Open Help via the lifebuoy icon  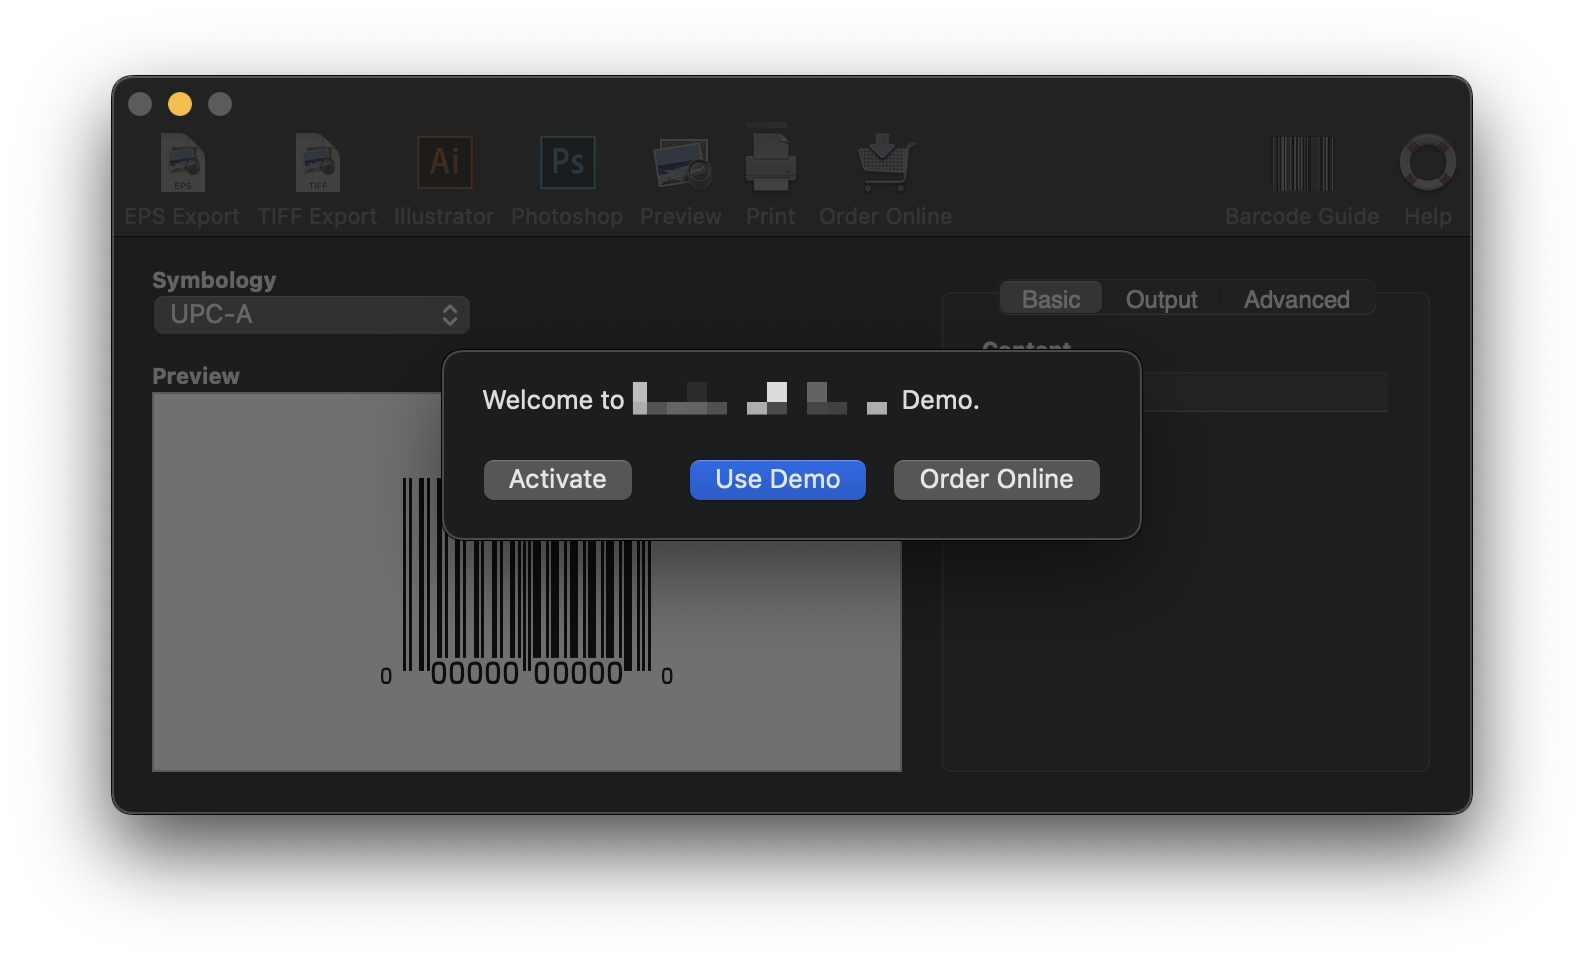pos(1427,163)
